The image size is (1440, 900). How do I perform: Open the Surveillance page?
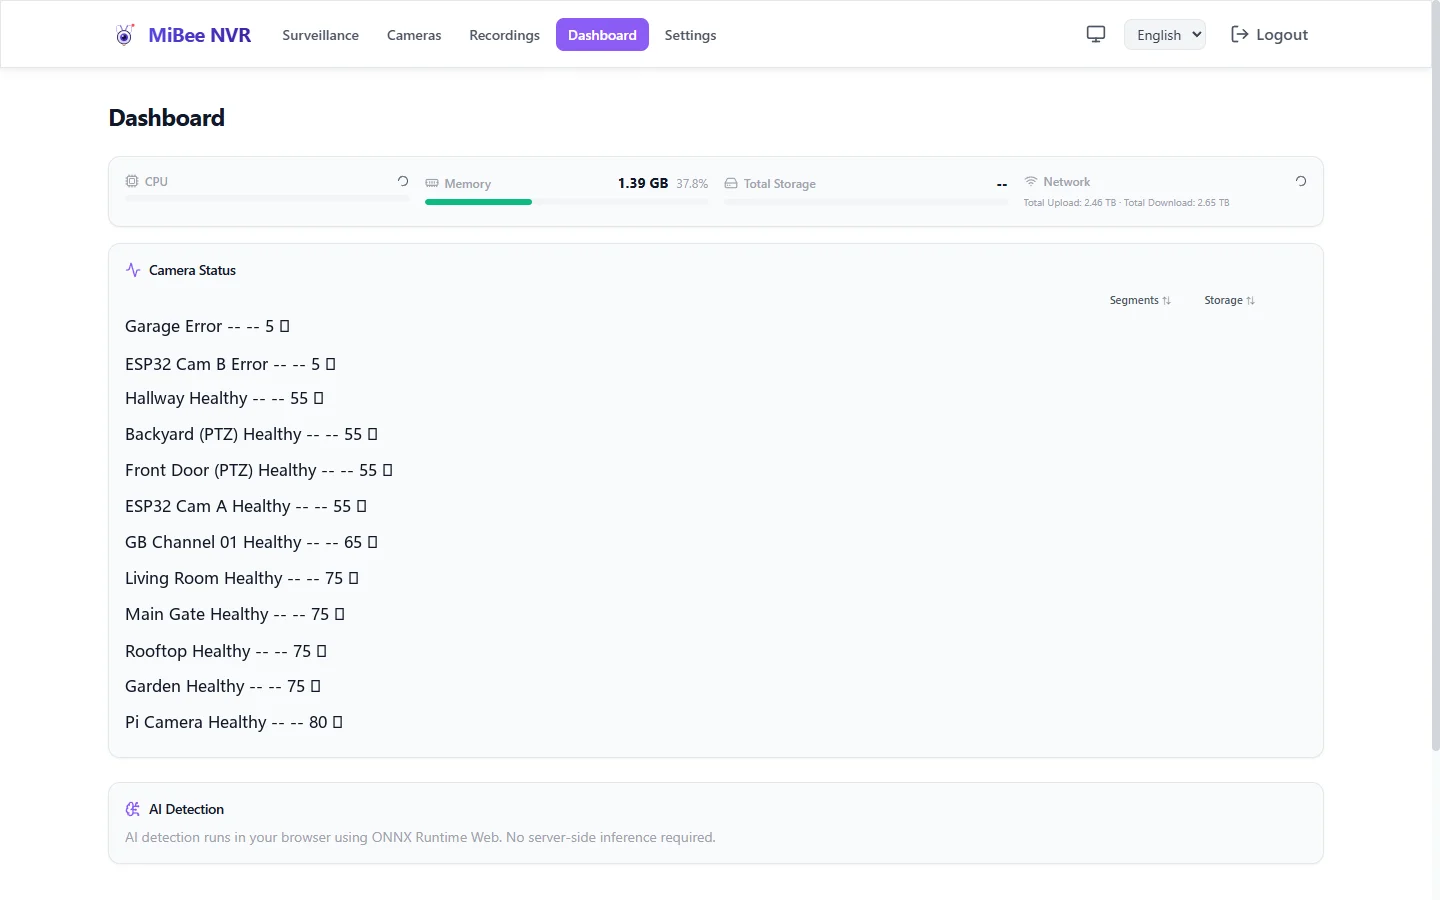pyautogui.click(x=320, y=35)
